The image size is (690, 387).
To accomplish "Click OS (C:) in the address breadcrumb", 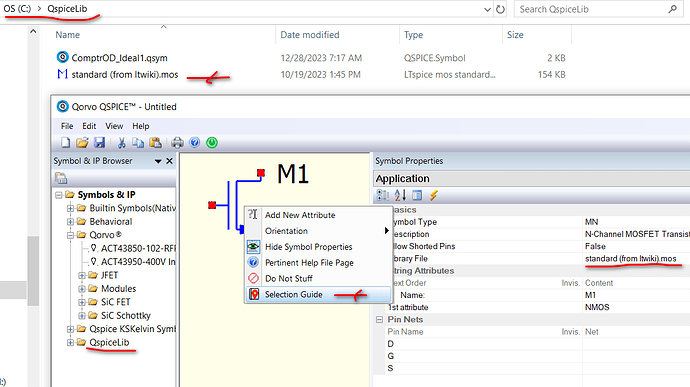I will click(17, 8).
